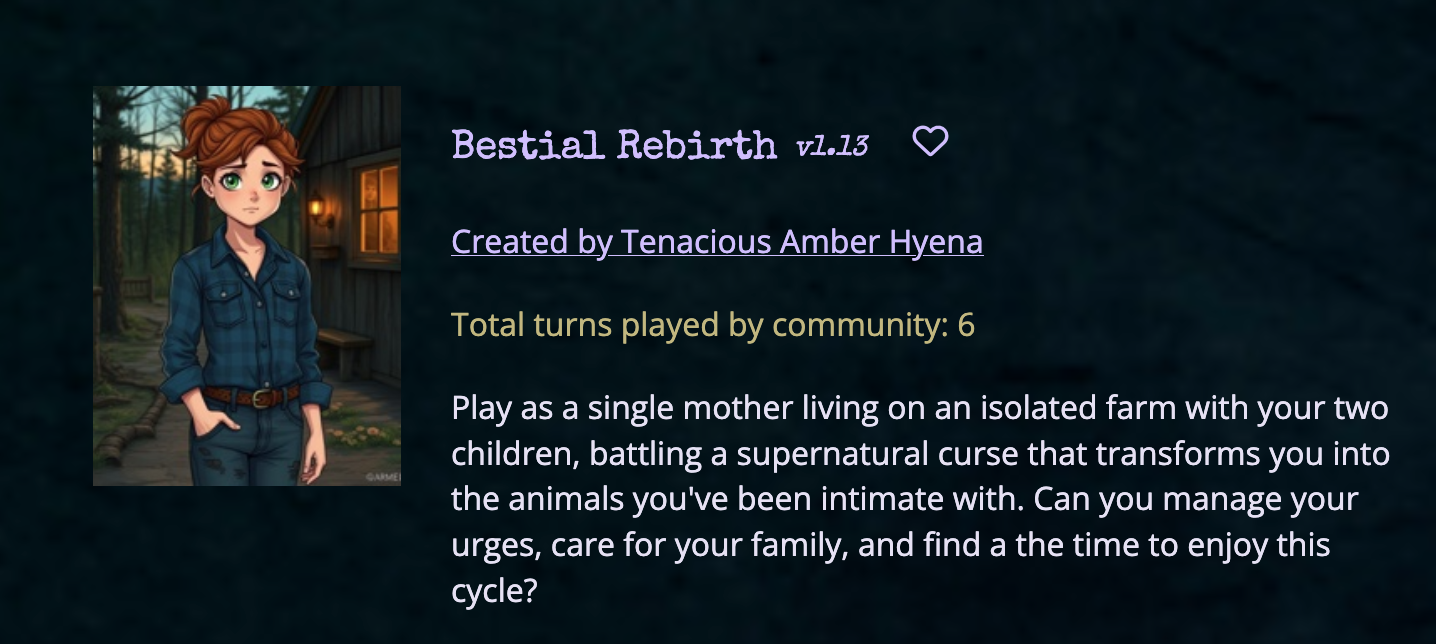
Task: Click the wall lantern in the cover image
Action: click(318, 210)
